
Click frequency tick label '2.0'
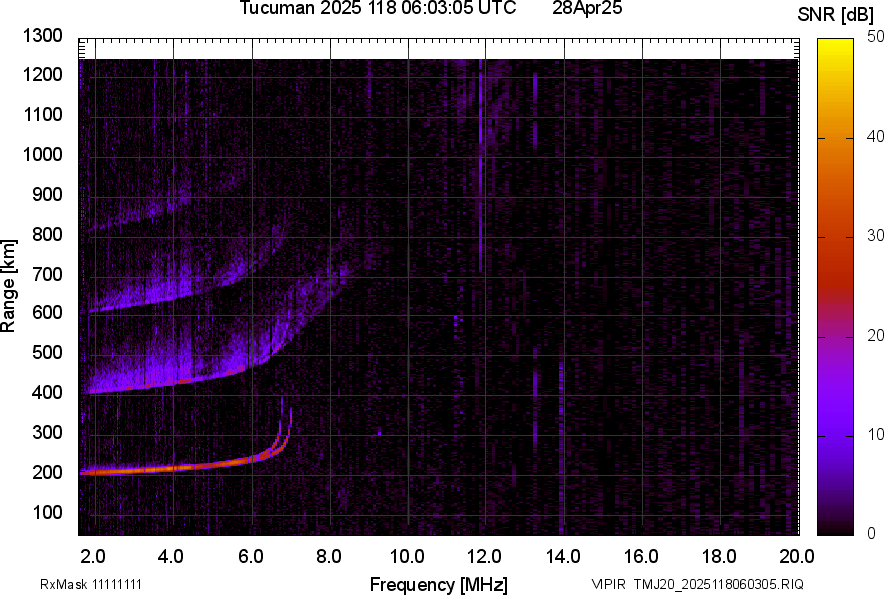93,557
